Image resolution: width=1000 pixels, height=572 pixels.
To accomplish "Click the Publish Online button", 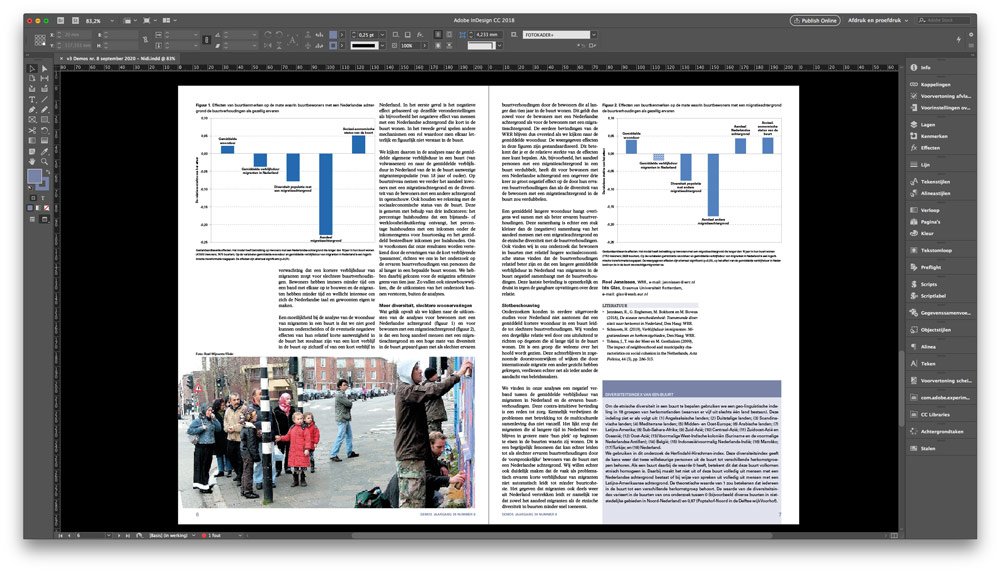I will (814, 20).
